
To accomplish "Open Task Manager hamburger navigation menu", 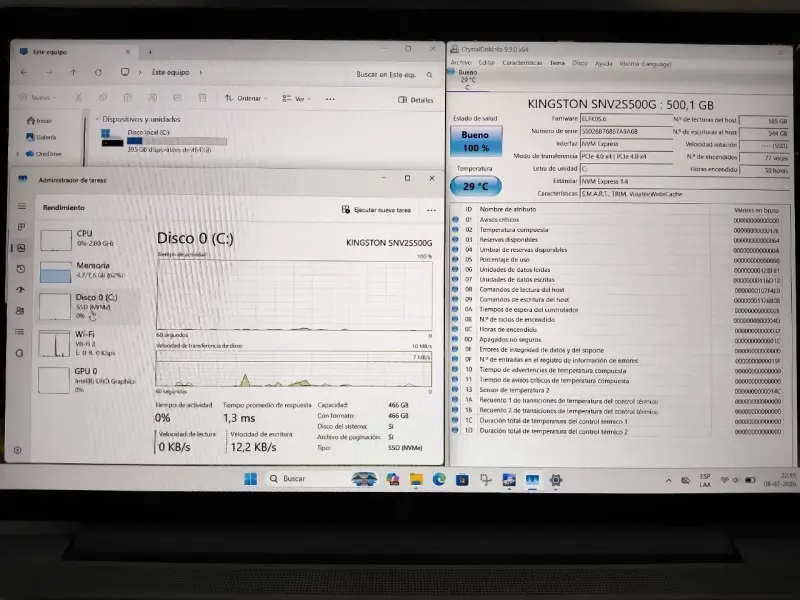I will [21, 206].
